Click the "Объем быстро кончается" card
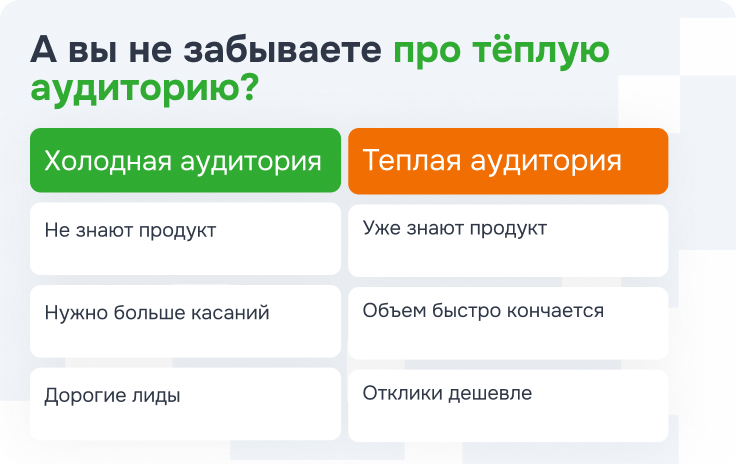736x464 pixels. pos(508,322)
